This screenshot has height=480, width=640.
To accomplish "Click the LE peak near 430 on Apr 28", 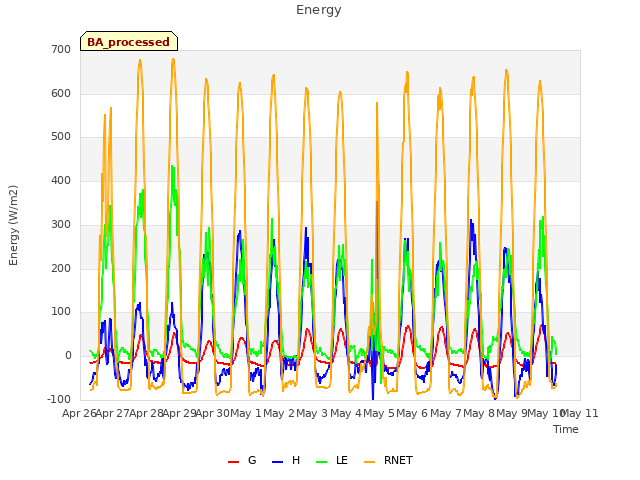I will (173, 167).
